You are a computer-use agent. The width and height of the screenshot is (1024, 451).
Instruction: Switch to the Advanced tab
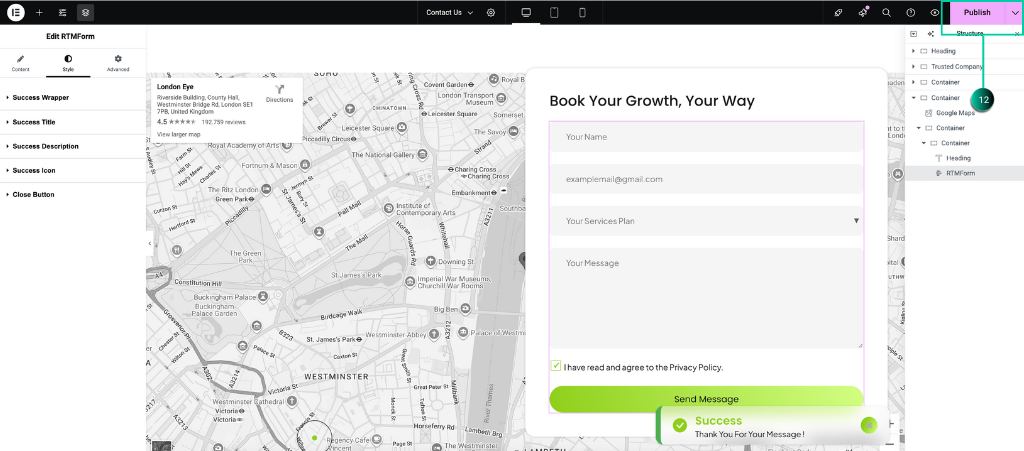(118, 64)
